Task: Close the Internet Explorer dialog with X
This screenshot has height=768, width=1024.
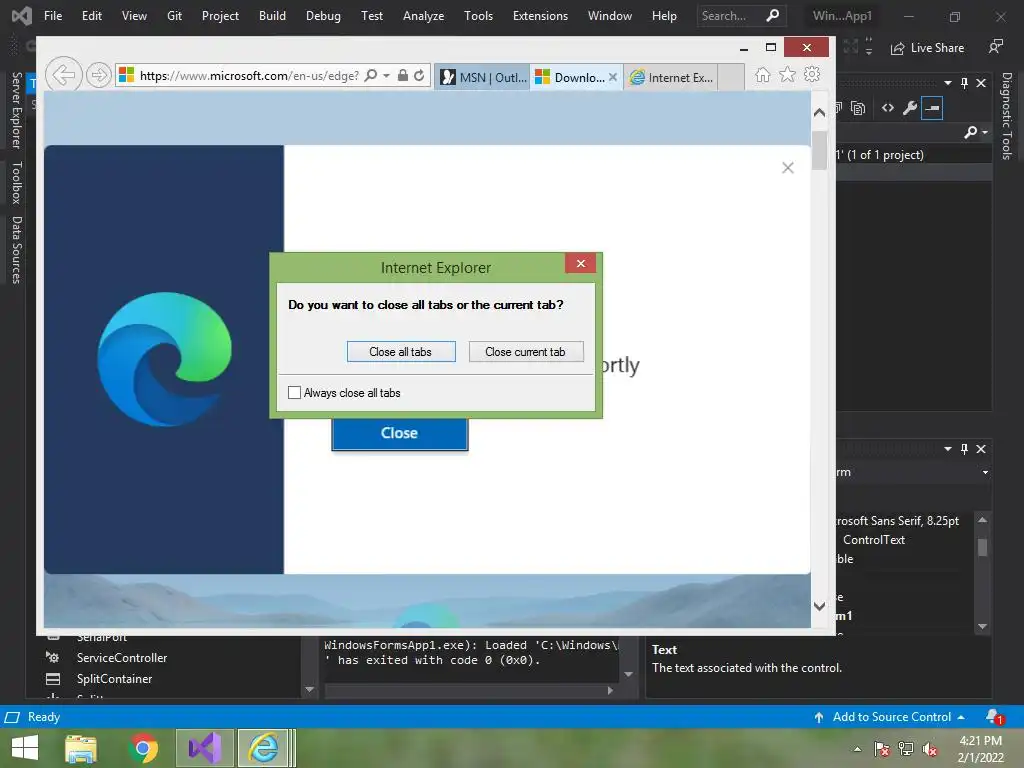Action: tap(581, 263)
